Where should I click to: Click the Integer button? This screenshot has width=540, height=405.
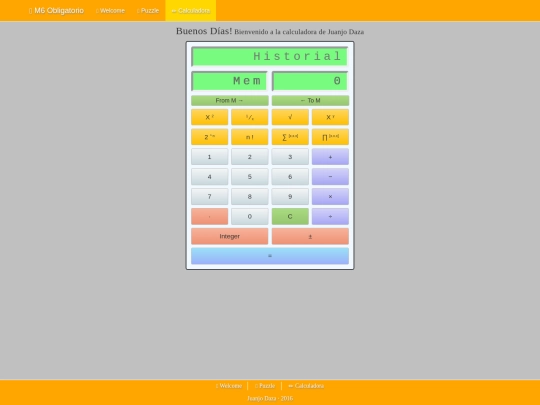(230, 236)
